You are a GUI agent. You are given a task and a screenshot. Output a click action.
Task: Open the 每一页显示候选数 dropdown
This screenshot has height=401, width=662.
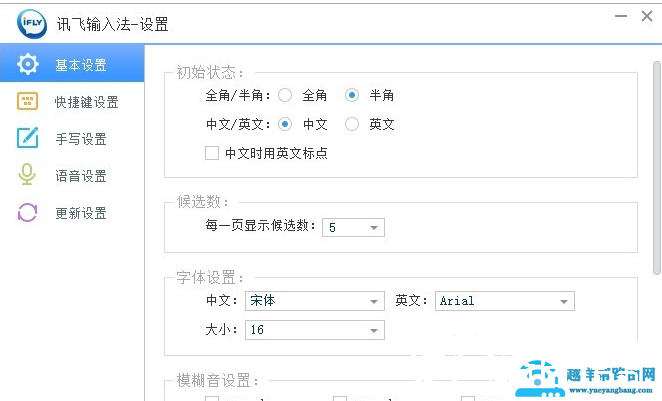pos(353,228)
